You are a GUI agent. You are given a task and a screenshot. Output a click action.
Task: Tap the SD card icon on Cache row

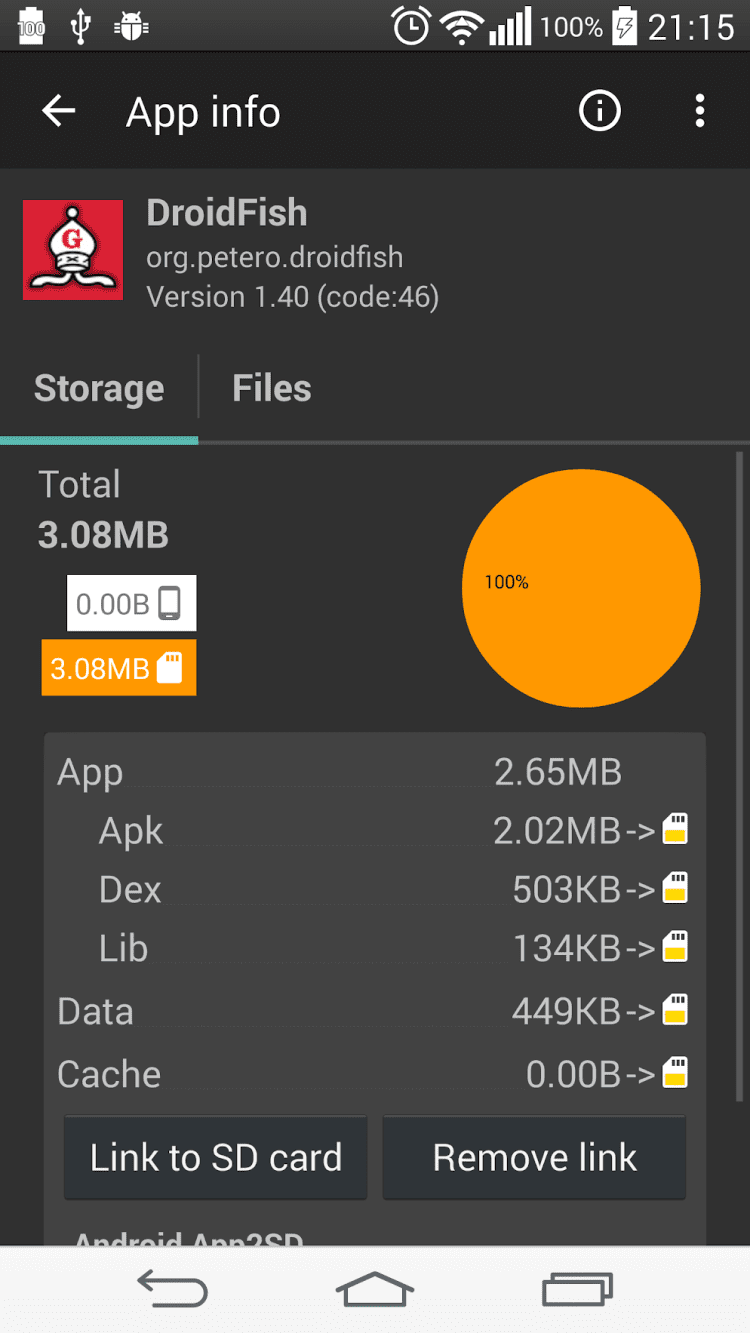tap(676, 1074)
